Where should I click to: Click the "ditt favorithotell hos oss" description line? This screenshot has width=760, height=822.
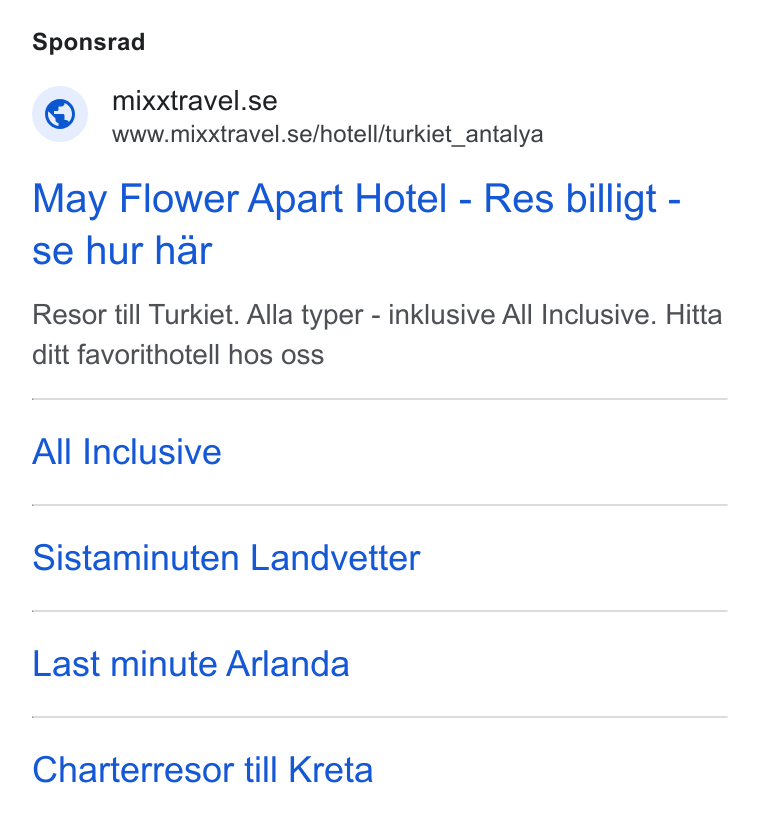178,355
